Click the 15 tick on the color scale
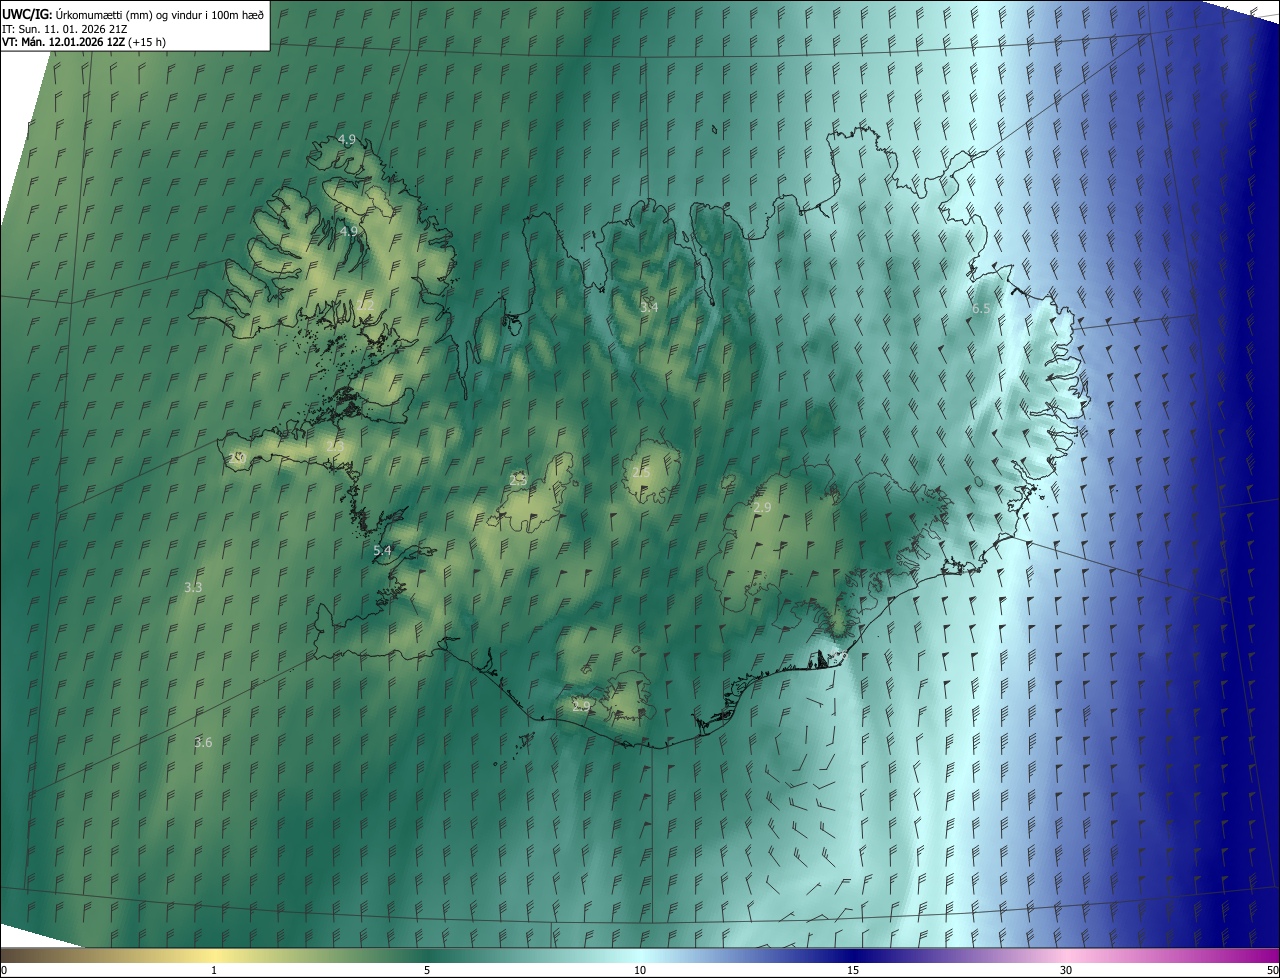The width and height of the screenshot is (1280, 978). [853, 971]
